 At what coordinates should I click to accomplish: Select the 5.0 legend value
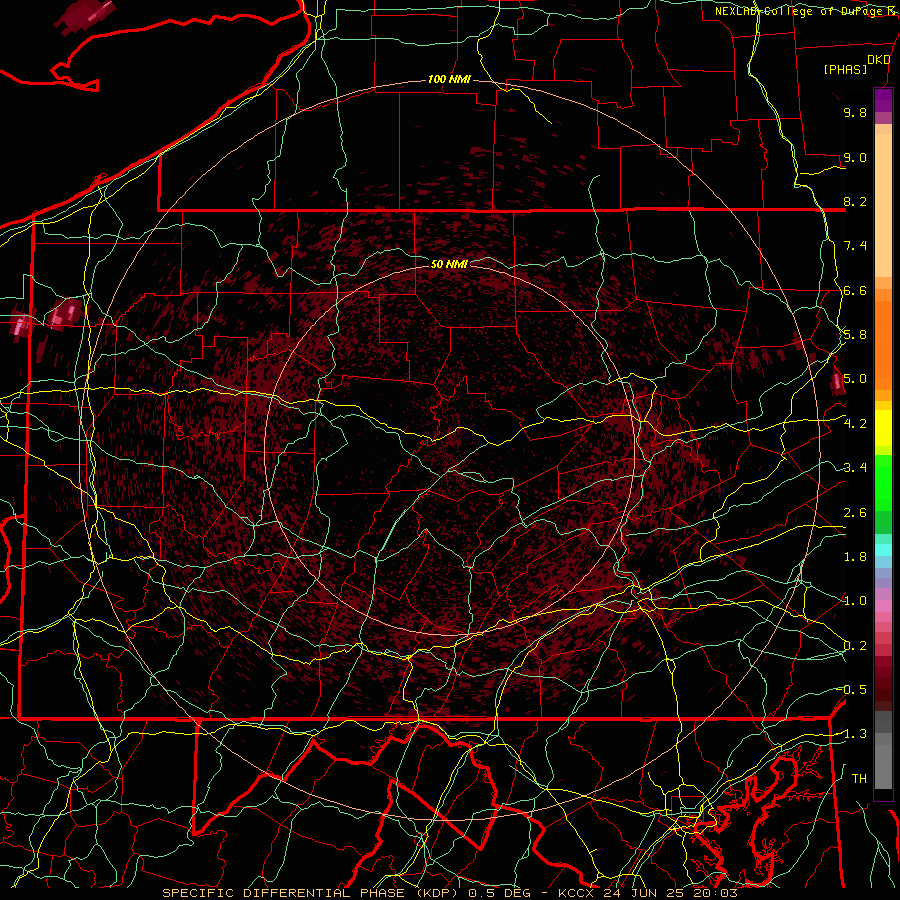coord(855,379)
